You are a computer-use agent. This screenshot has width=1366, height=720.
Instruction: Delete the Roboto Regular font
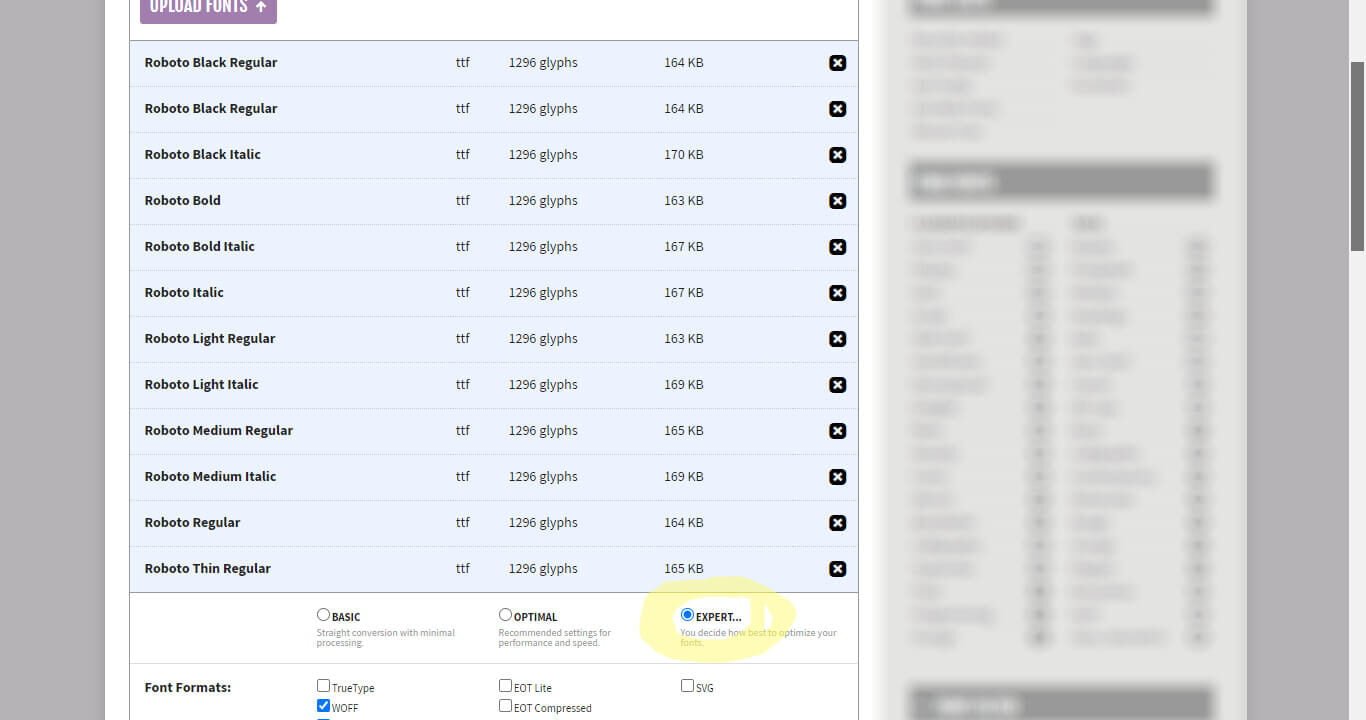coord(837,523)
